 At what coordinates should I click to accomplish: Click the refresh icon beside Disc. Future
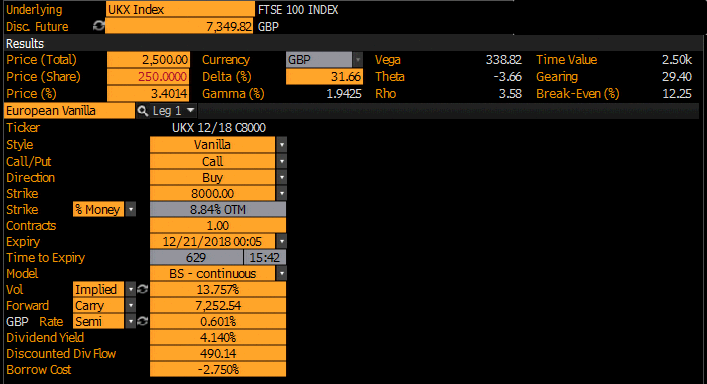(x=98, y=26)
